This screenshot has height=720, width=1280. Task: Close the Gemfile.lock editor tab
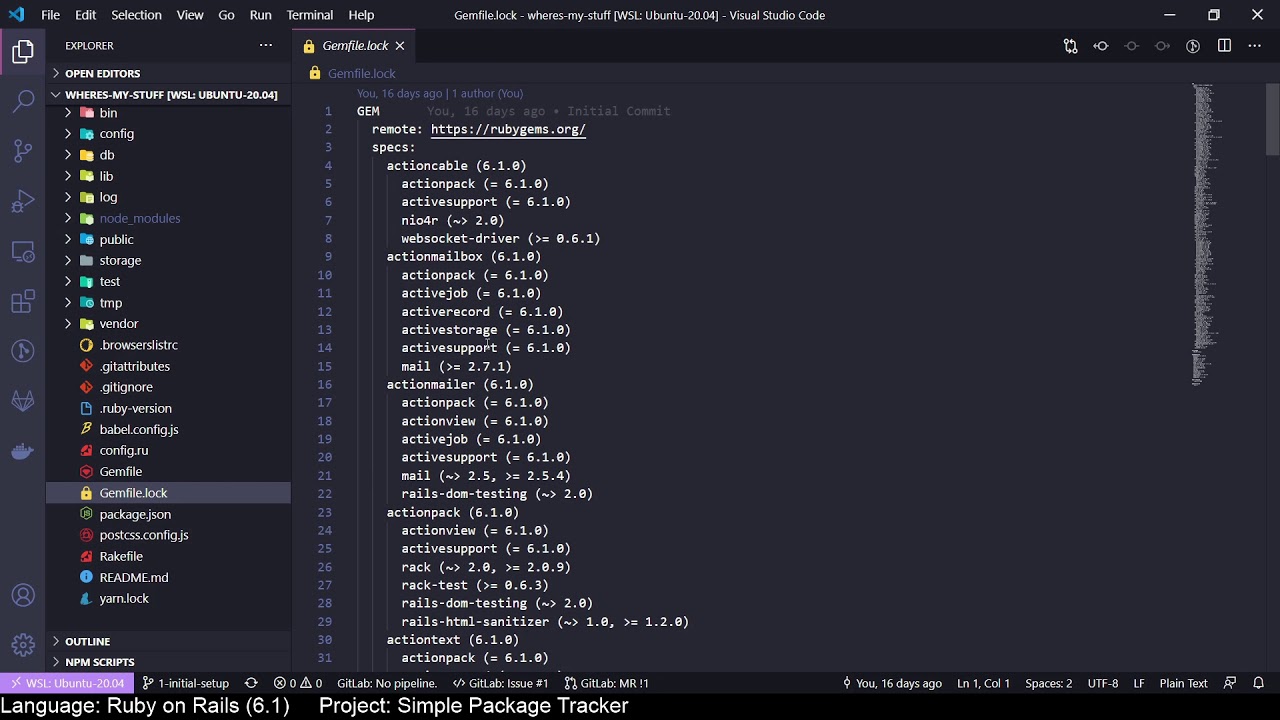[x=400, y=46]
